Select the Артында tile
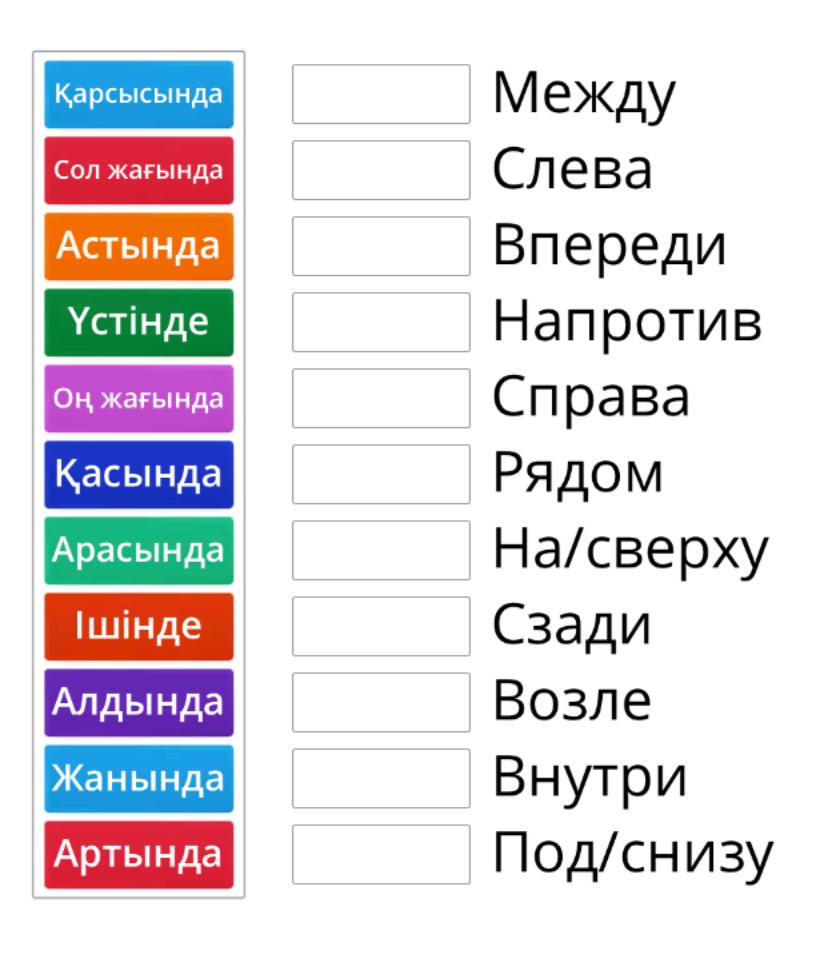828x959 pixels. pos(138,855)
